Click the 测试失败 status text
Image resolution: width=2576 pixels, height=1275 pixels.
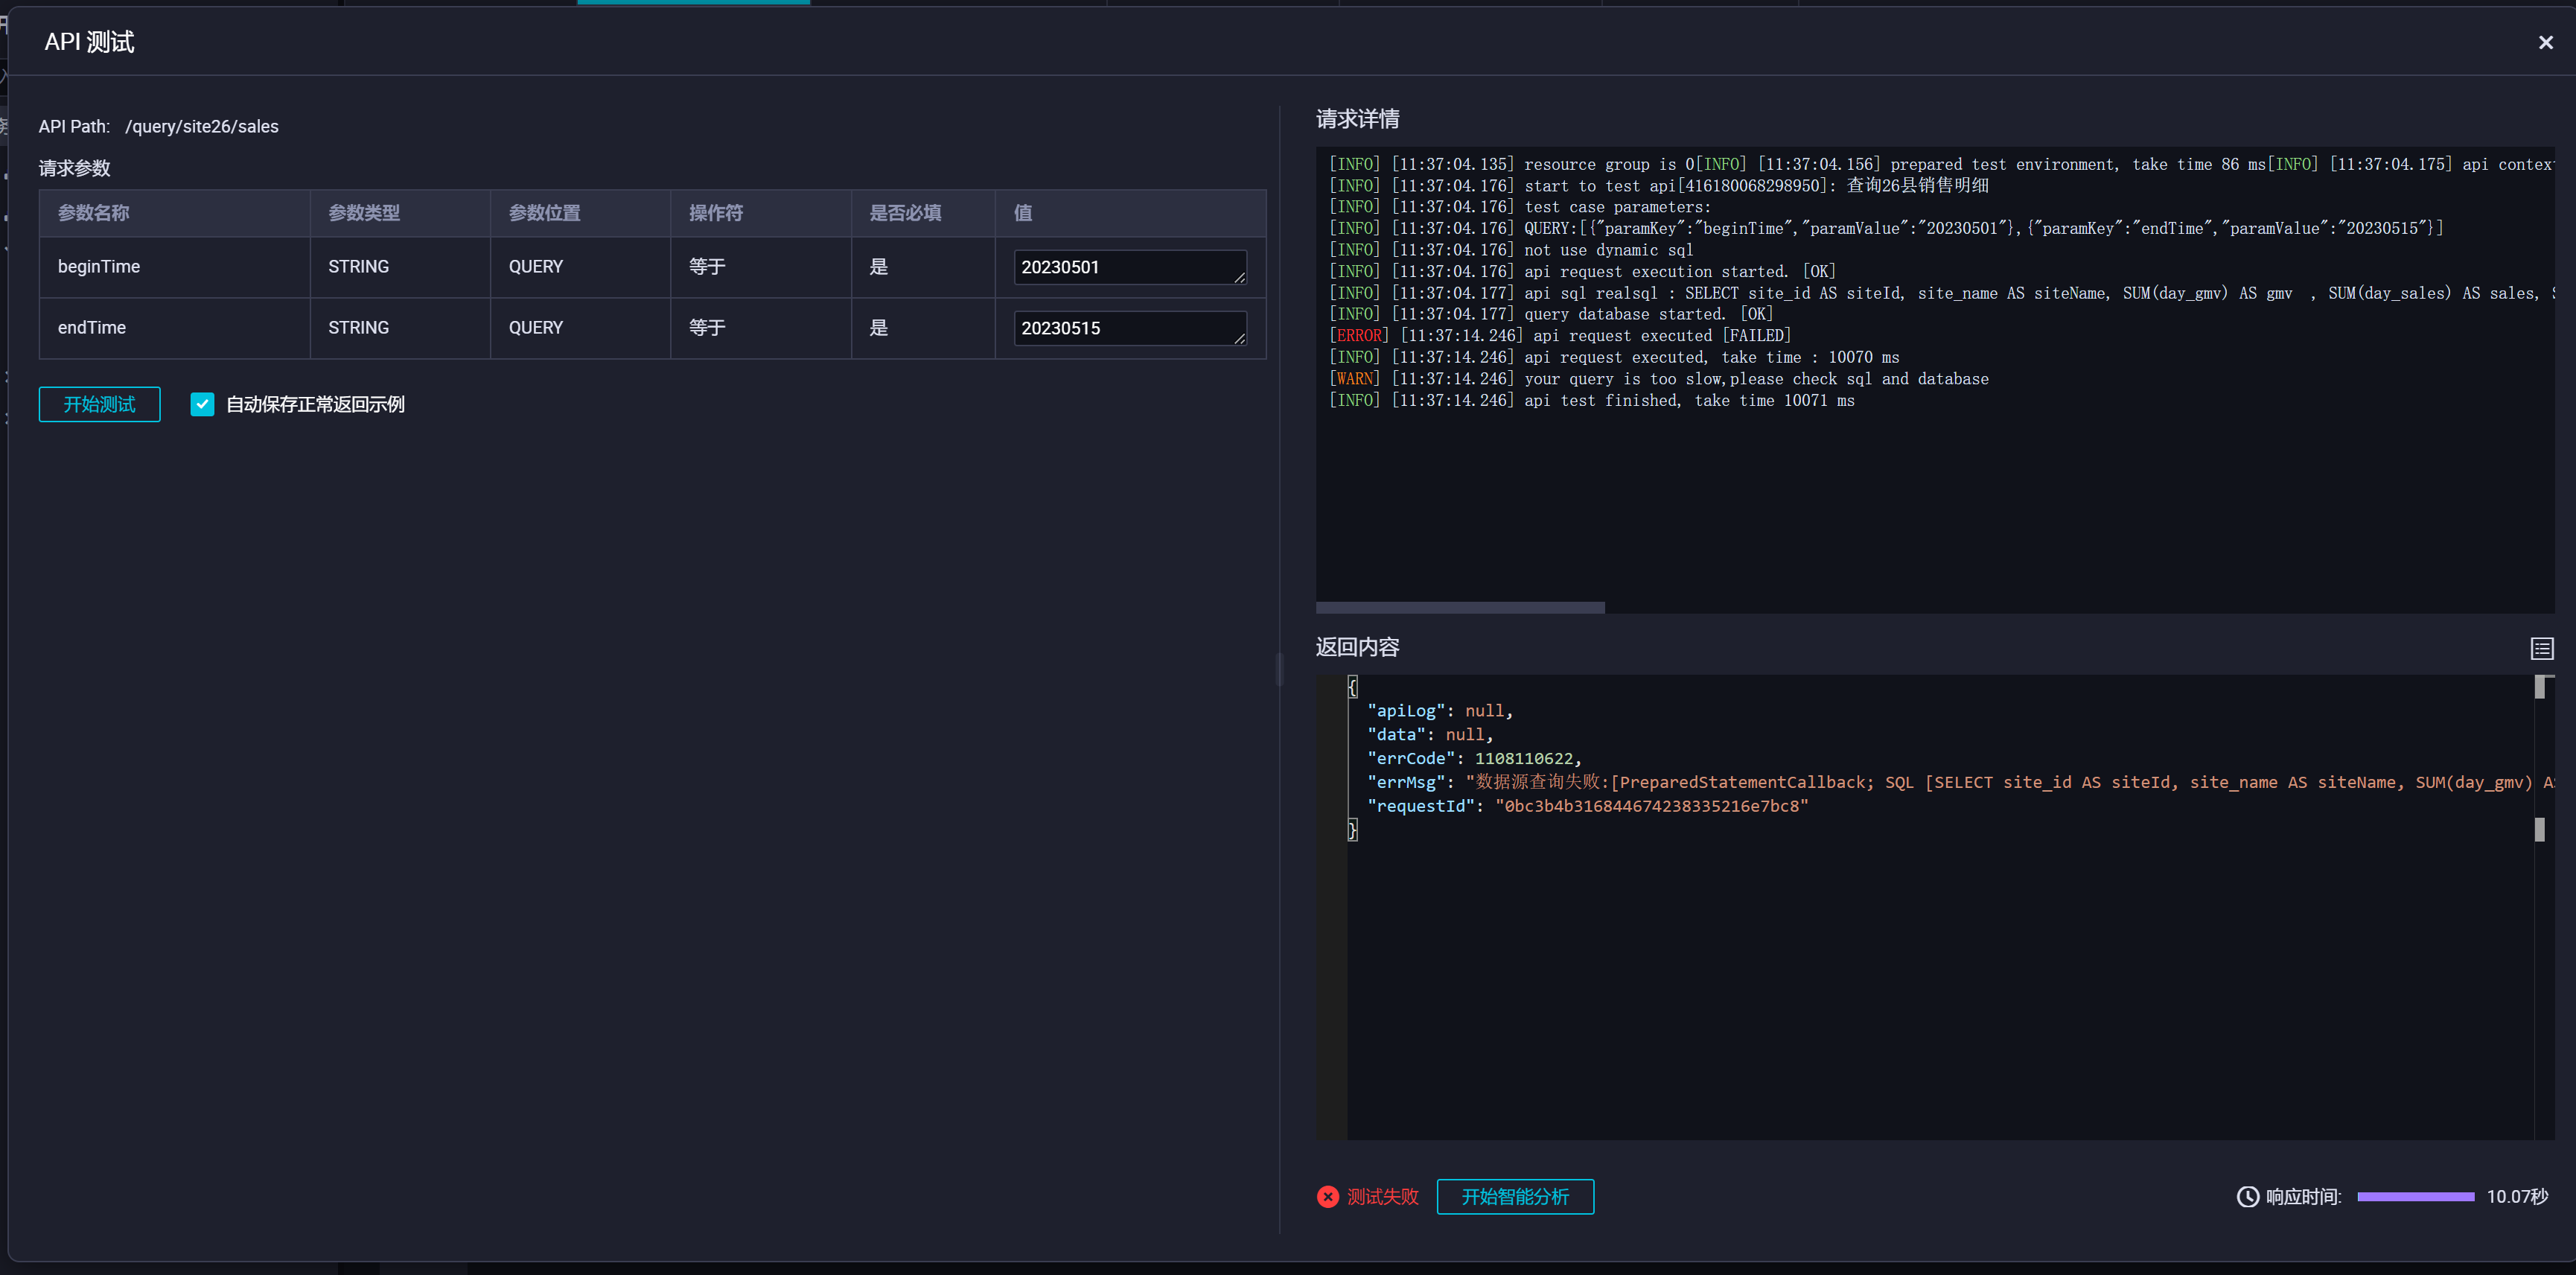click(1382, 1196)
